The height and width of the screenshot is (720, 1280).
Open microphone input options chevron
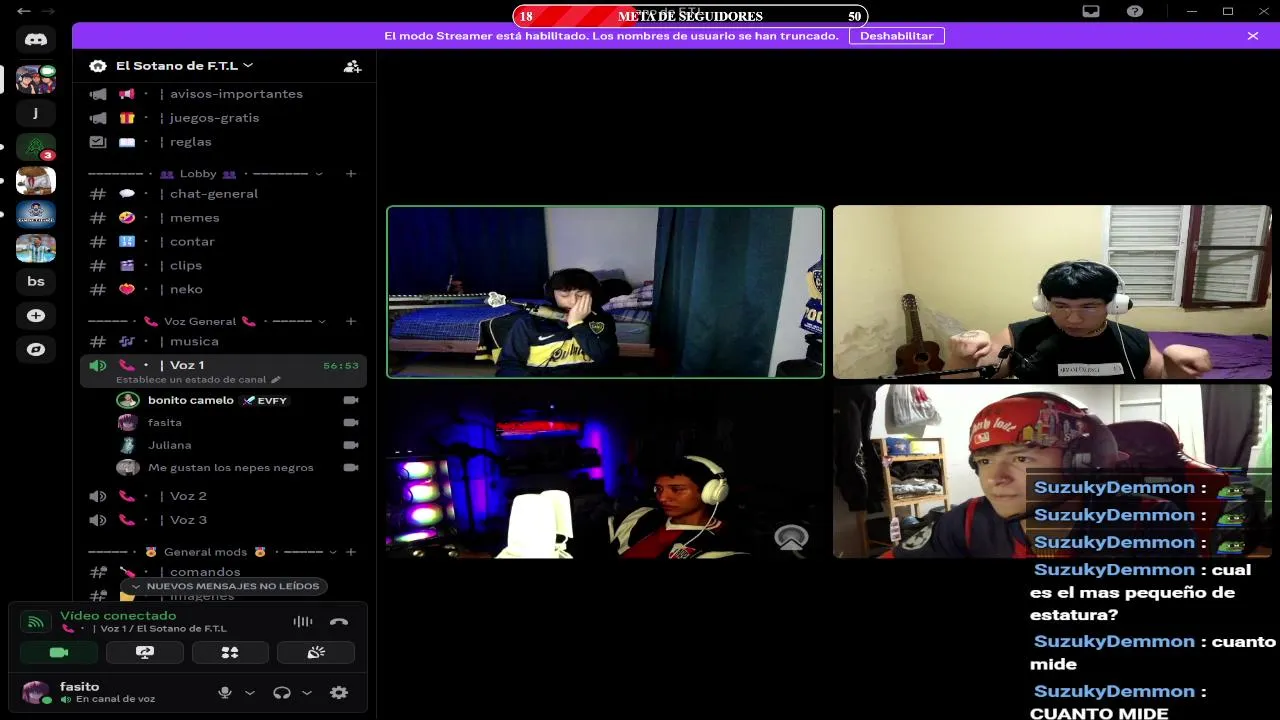coord(250,692)
